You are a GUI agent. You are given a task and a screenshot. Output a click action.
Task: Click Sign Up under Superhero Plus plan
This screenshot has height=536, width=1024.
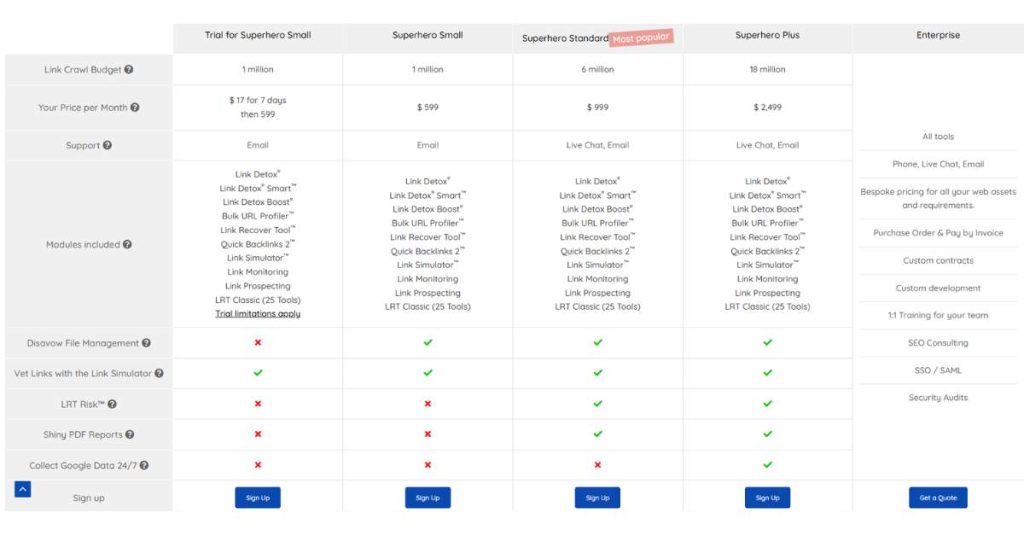point(767,497)
